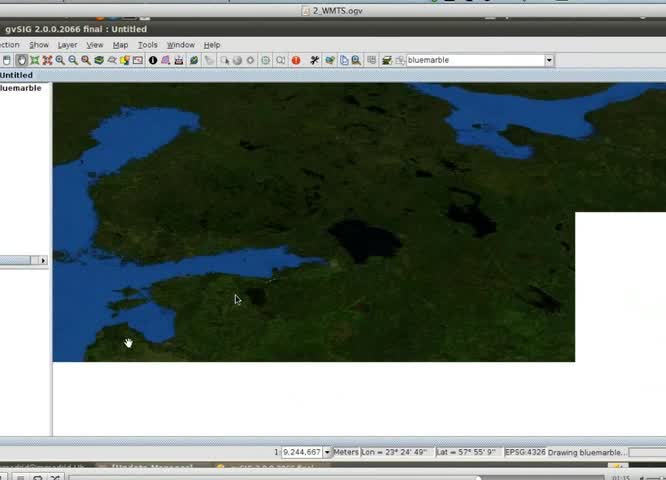Select the bluemarble layer in the legend
Viewport: 666px width, 480px height.
(21, 88)
